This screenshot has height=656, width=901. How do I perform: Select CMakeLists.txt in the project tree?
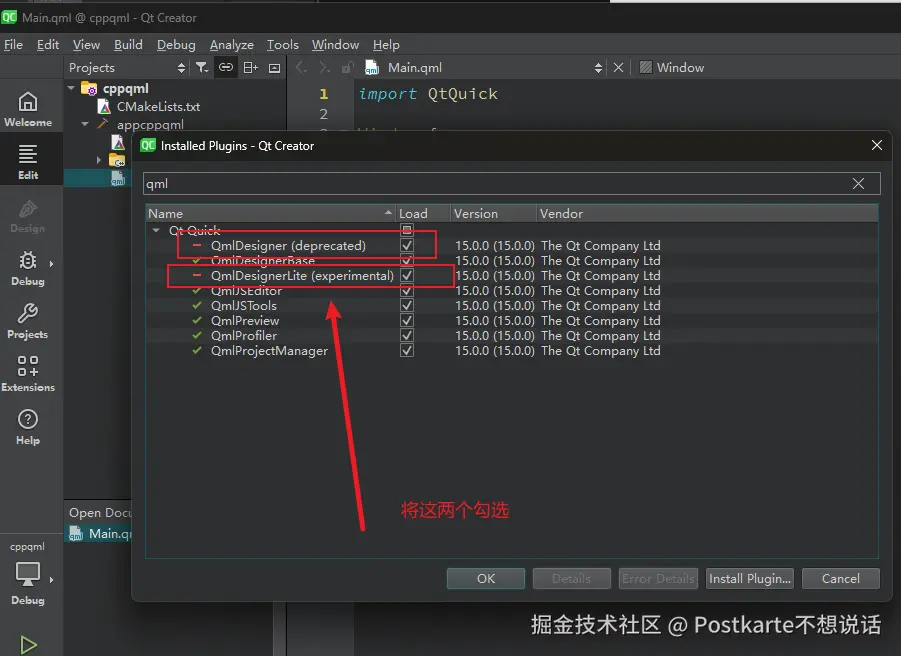pyautogui.click(x=159, y=106)
